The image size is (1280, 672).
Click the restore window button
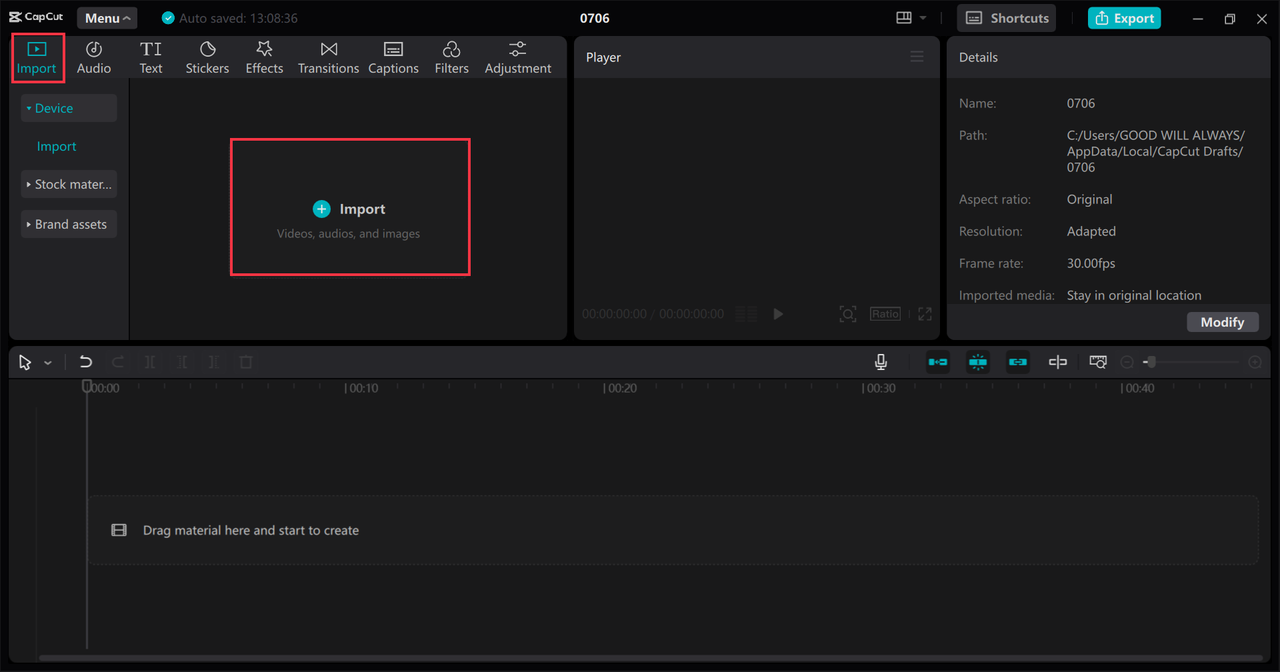tap(1230, 18)
